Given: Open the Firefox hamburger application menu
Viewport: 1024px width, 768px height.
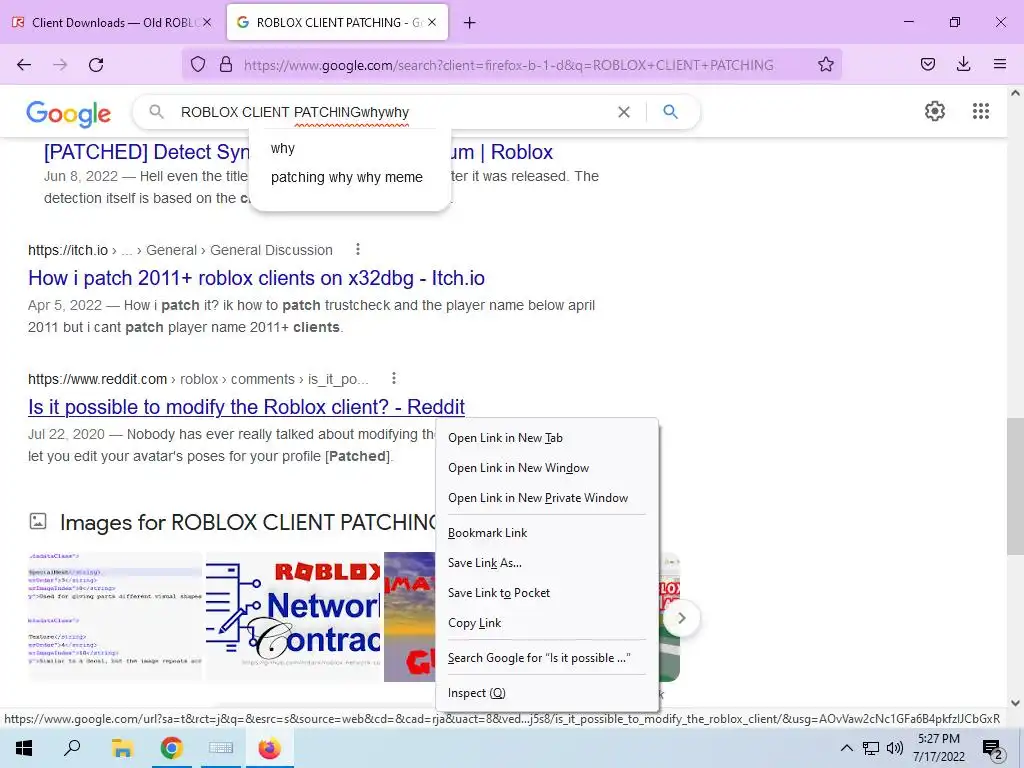Looking at the screenshot, I should click(999, 64).
